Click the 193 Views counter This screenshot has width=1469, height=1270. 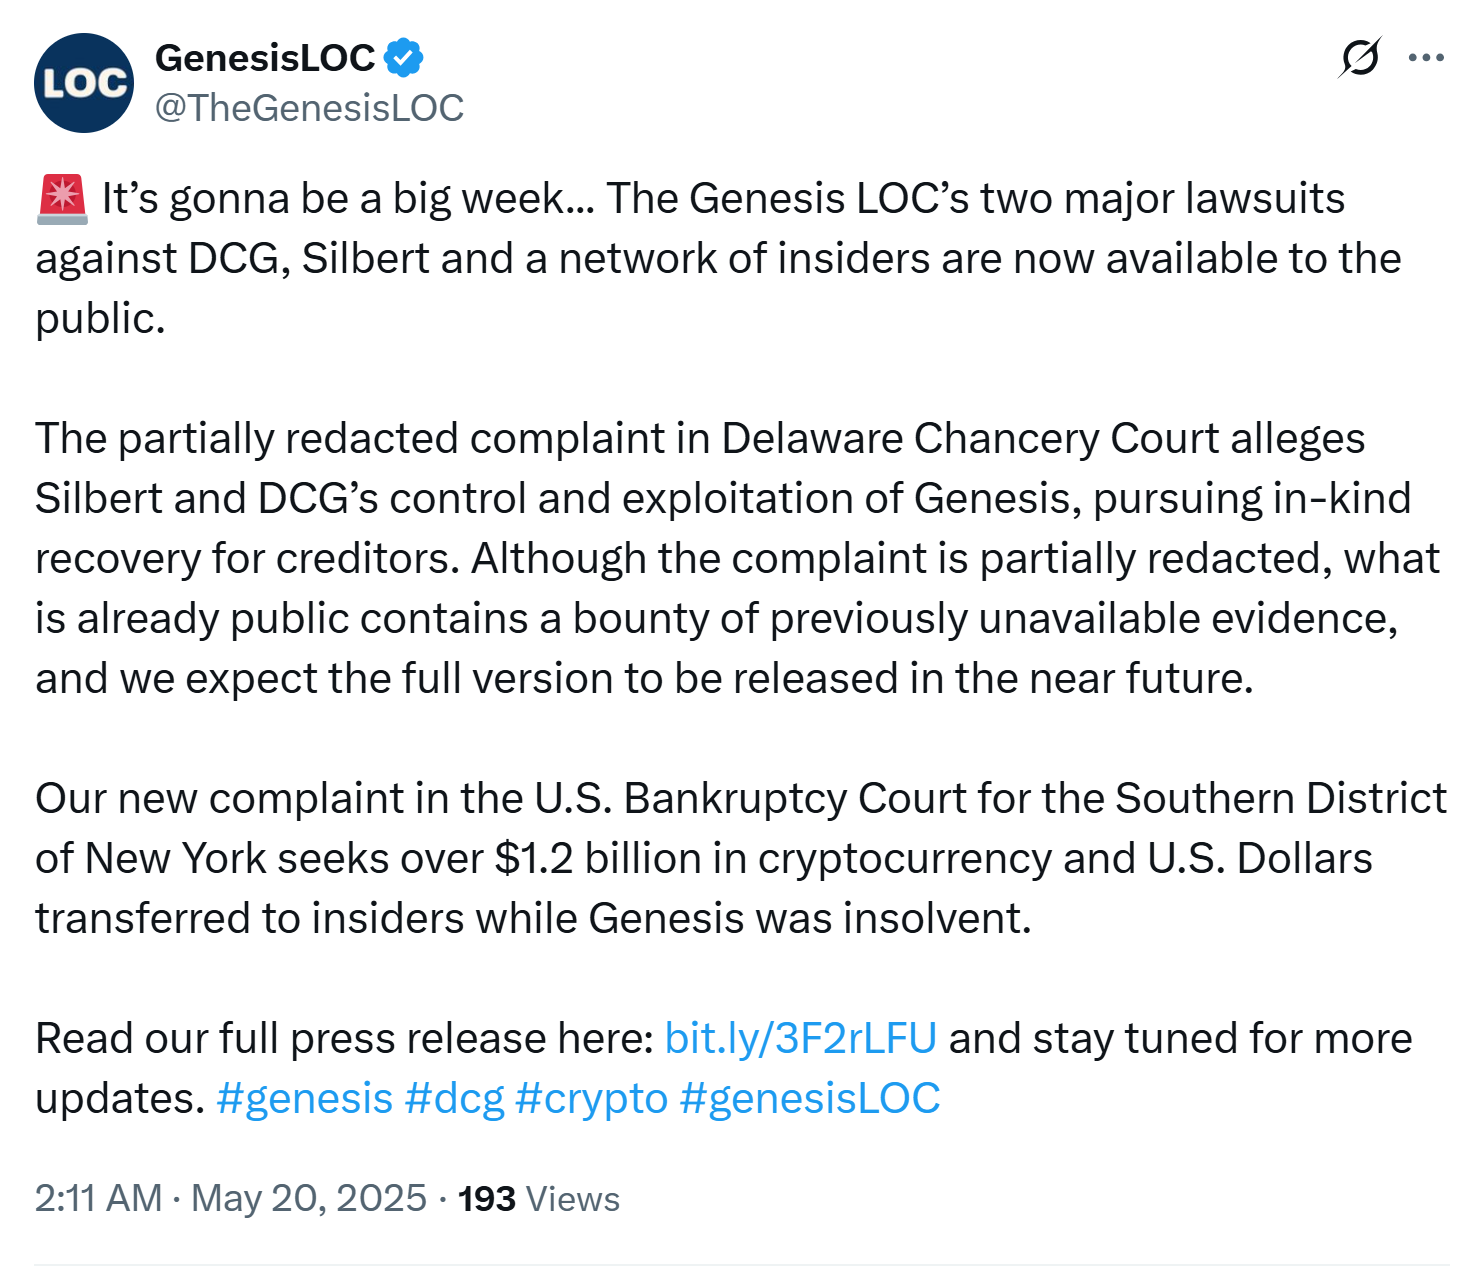tap(538, 1198)
